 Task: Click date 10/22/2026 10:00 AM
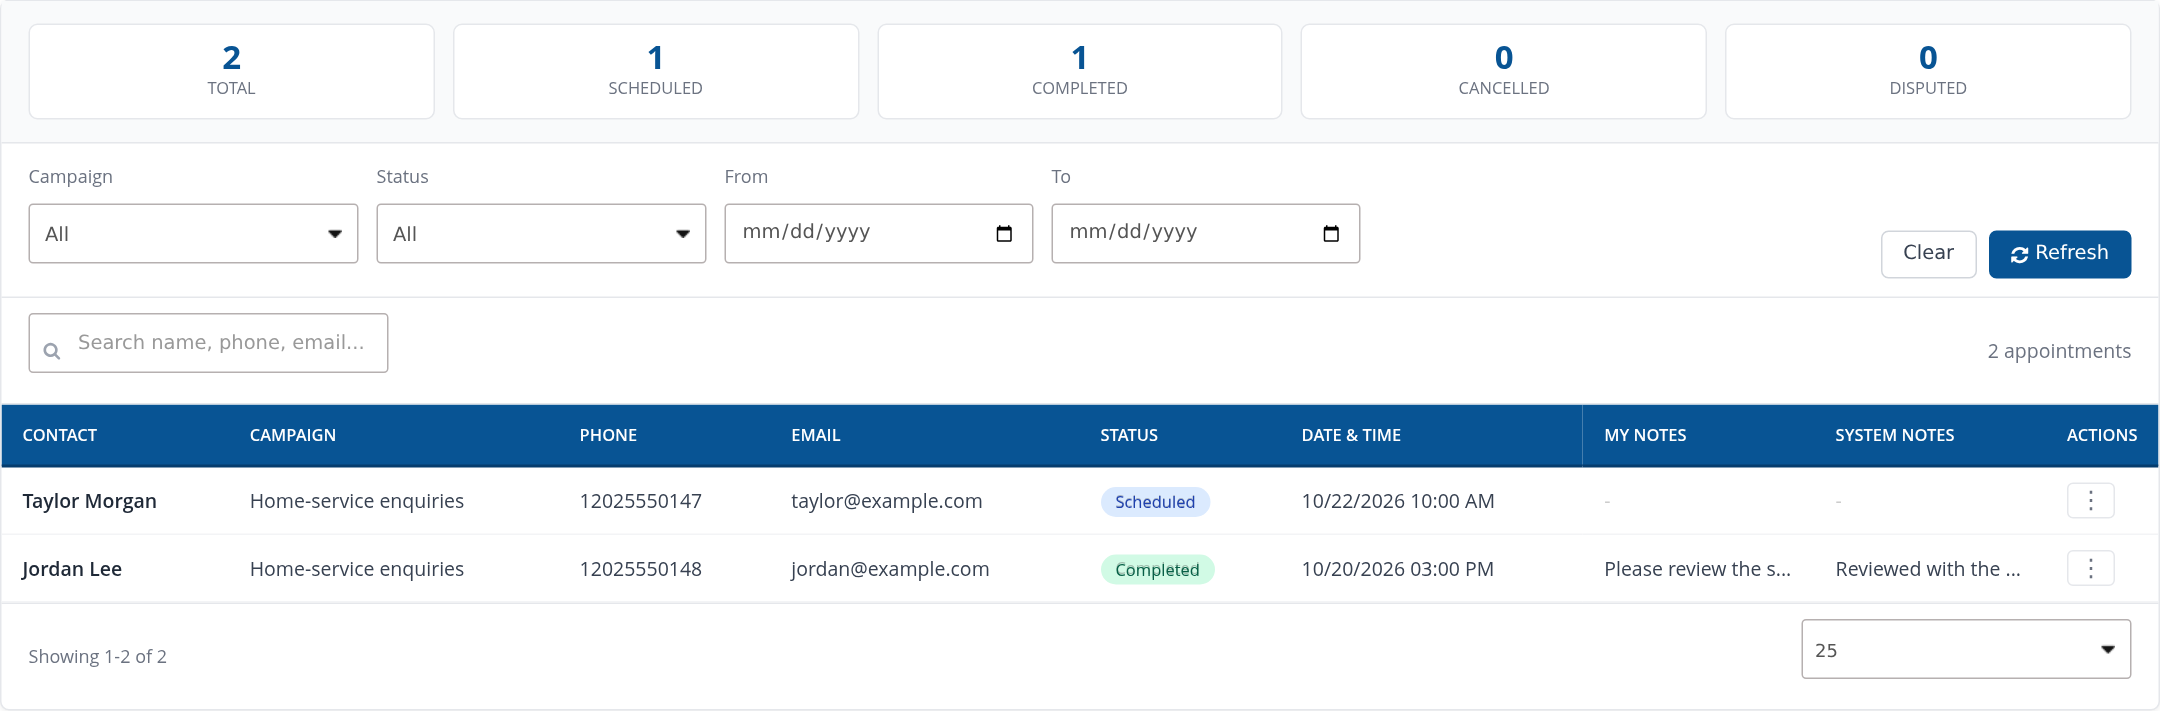pyautogui.click(x=1398, y=501)
